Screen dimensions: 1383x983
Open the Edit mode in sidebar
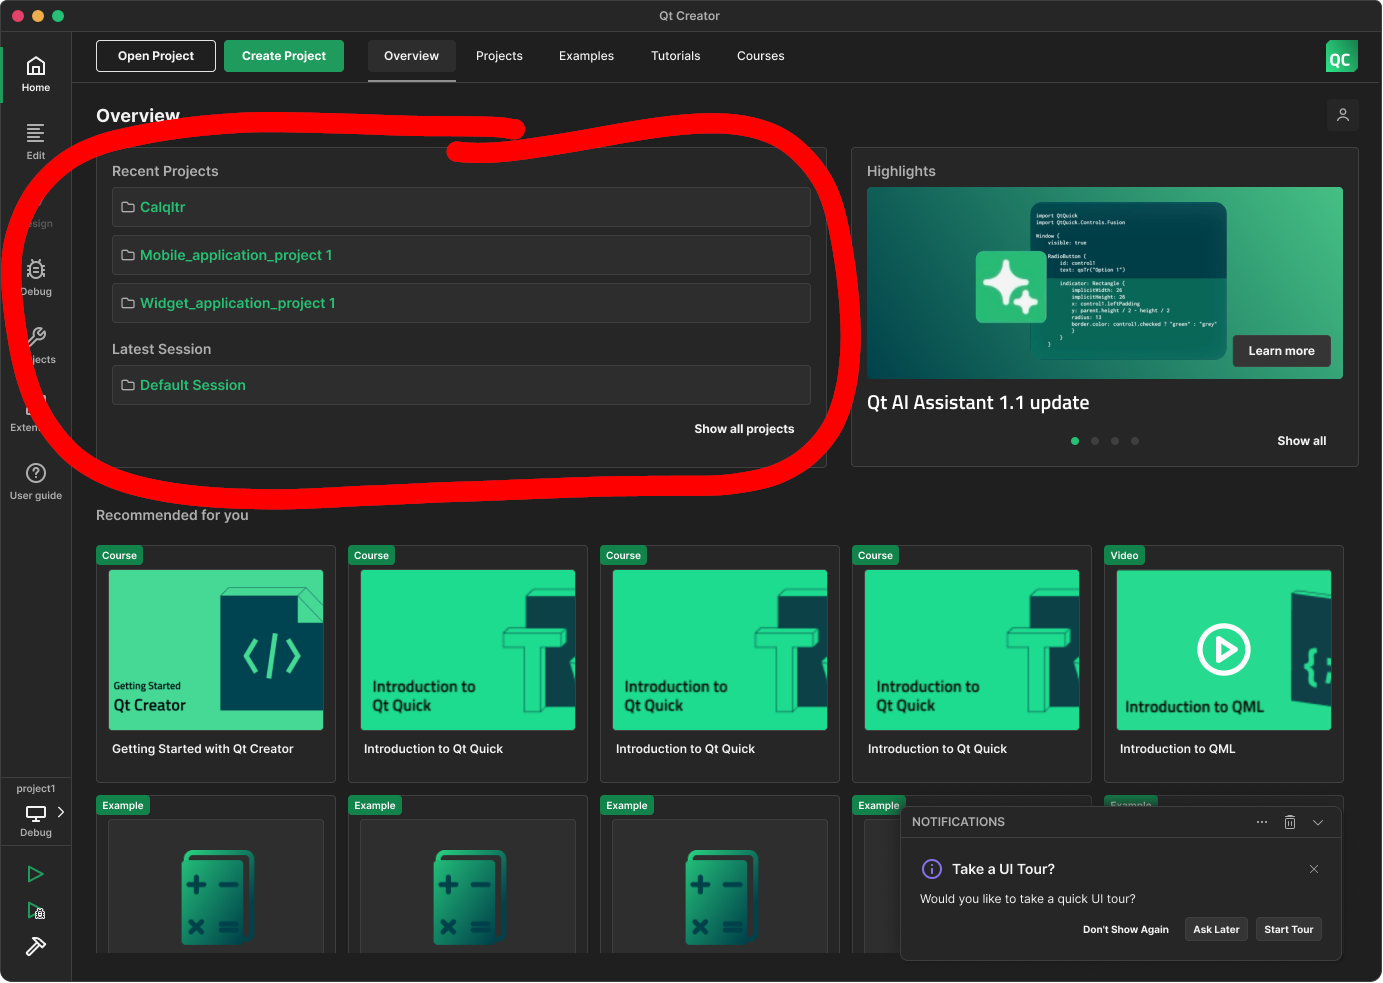point(35,141)
